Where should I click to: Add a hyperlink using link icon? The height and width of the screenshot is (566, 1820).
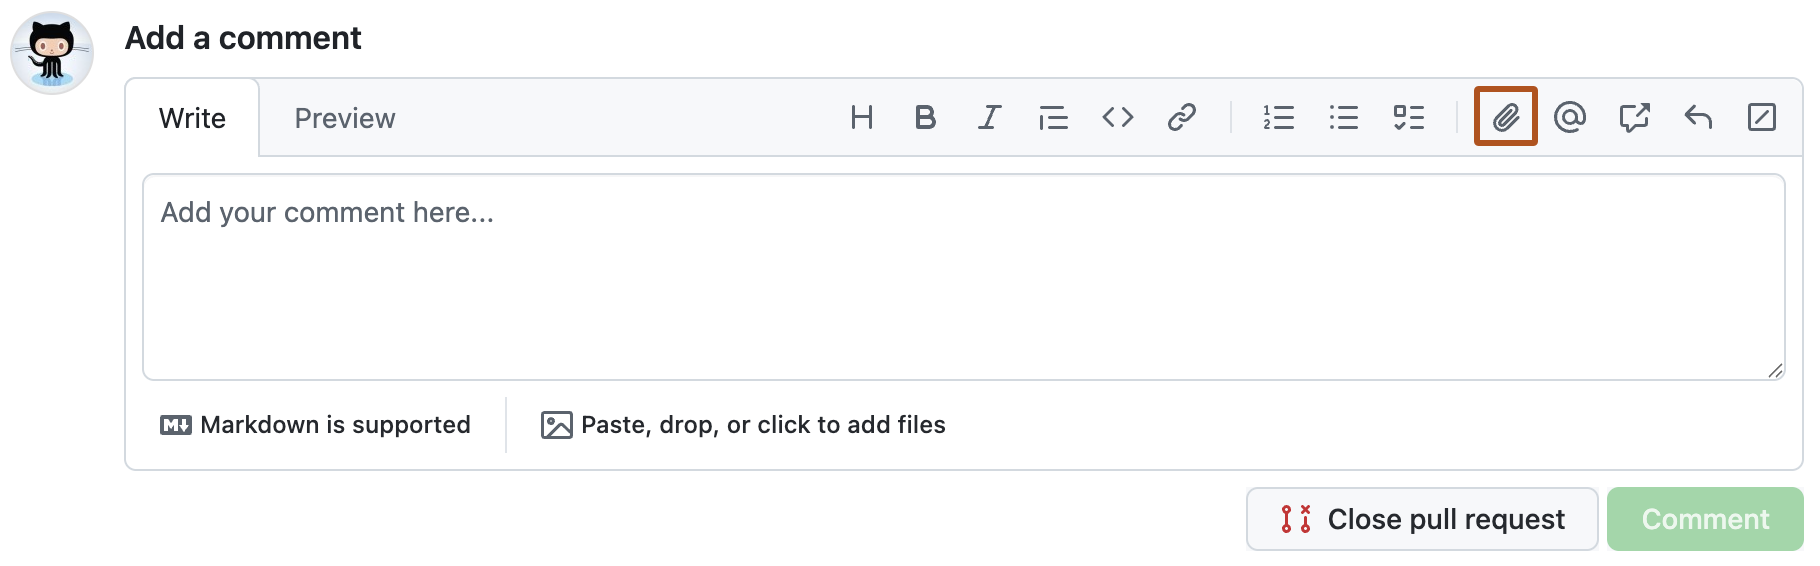click(x=1181, y=118)
